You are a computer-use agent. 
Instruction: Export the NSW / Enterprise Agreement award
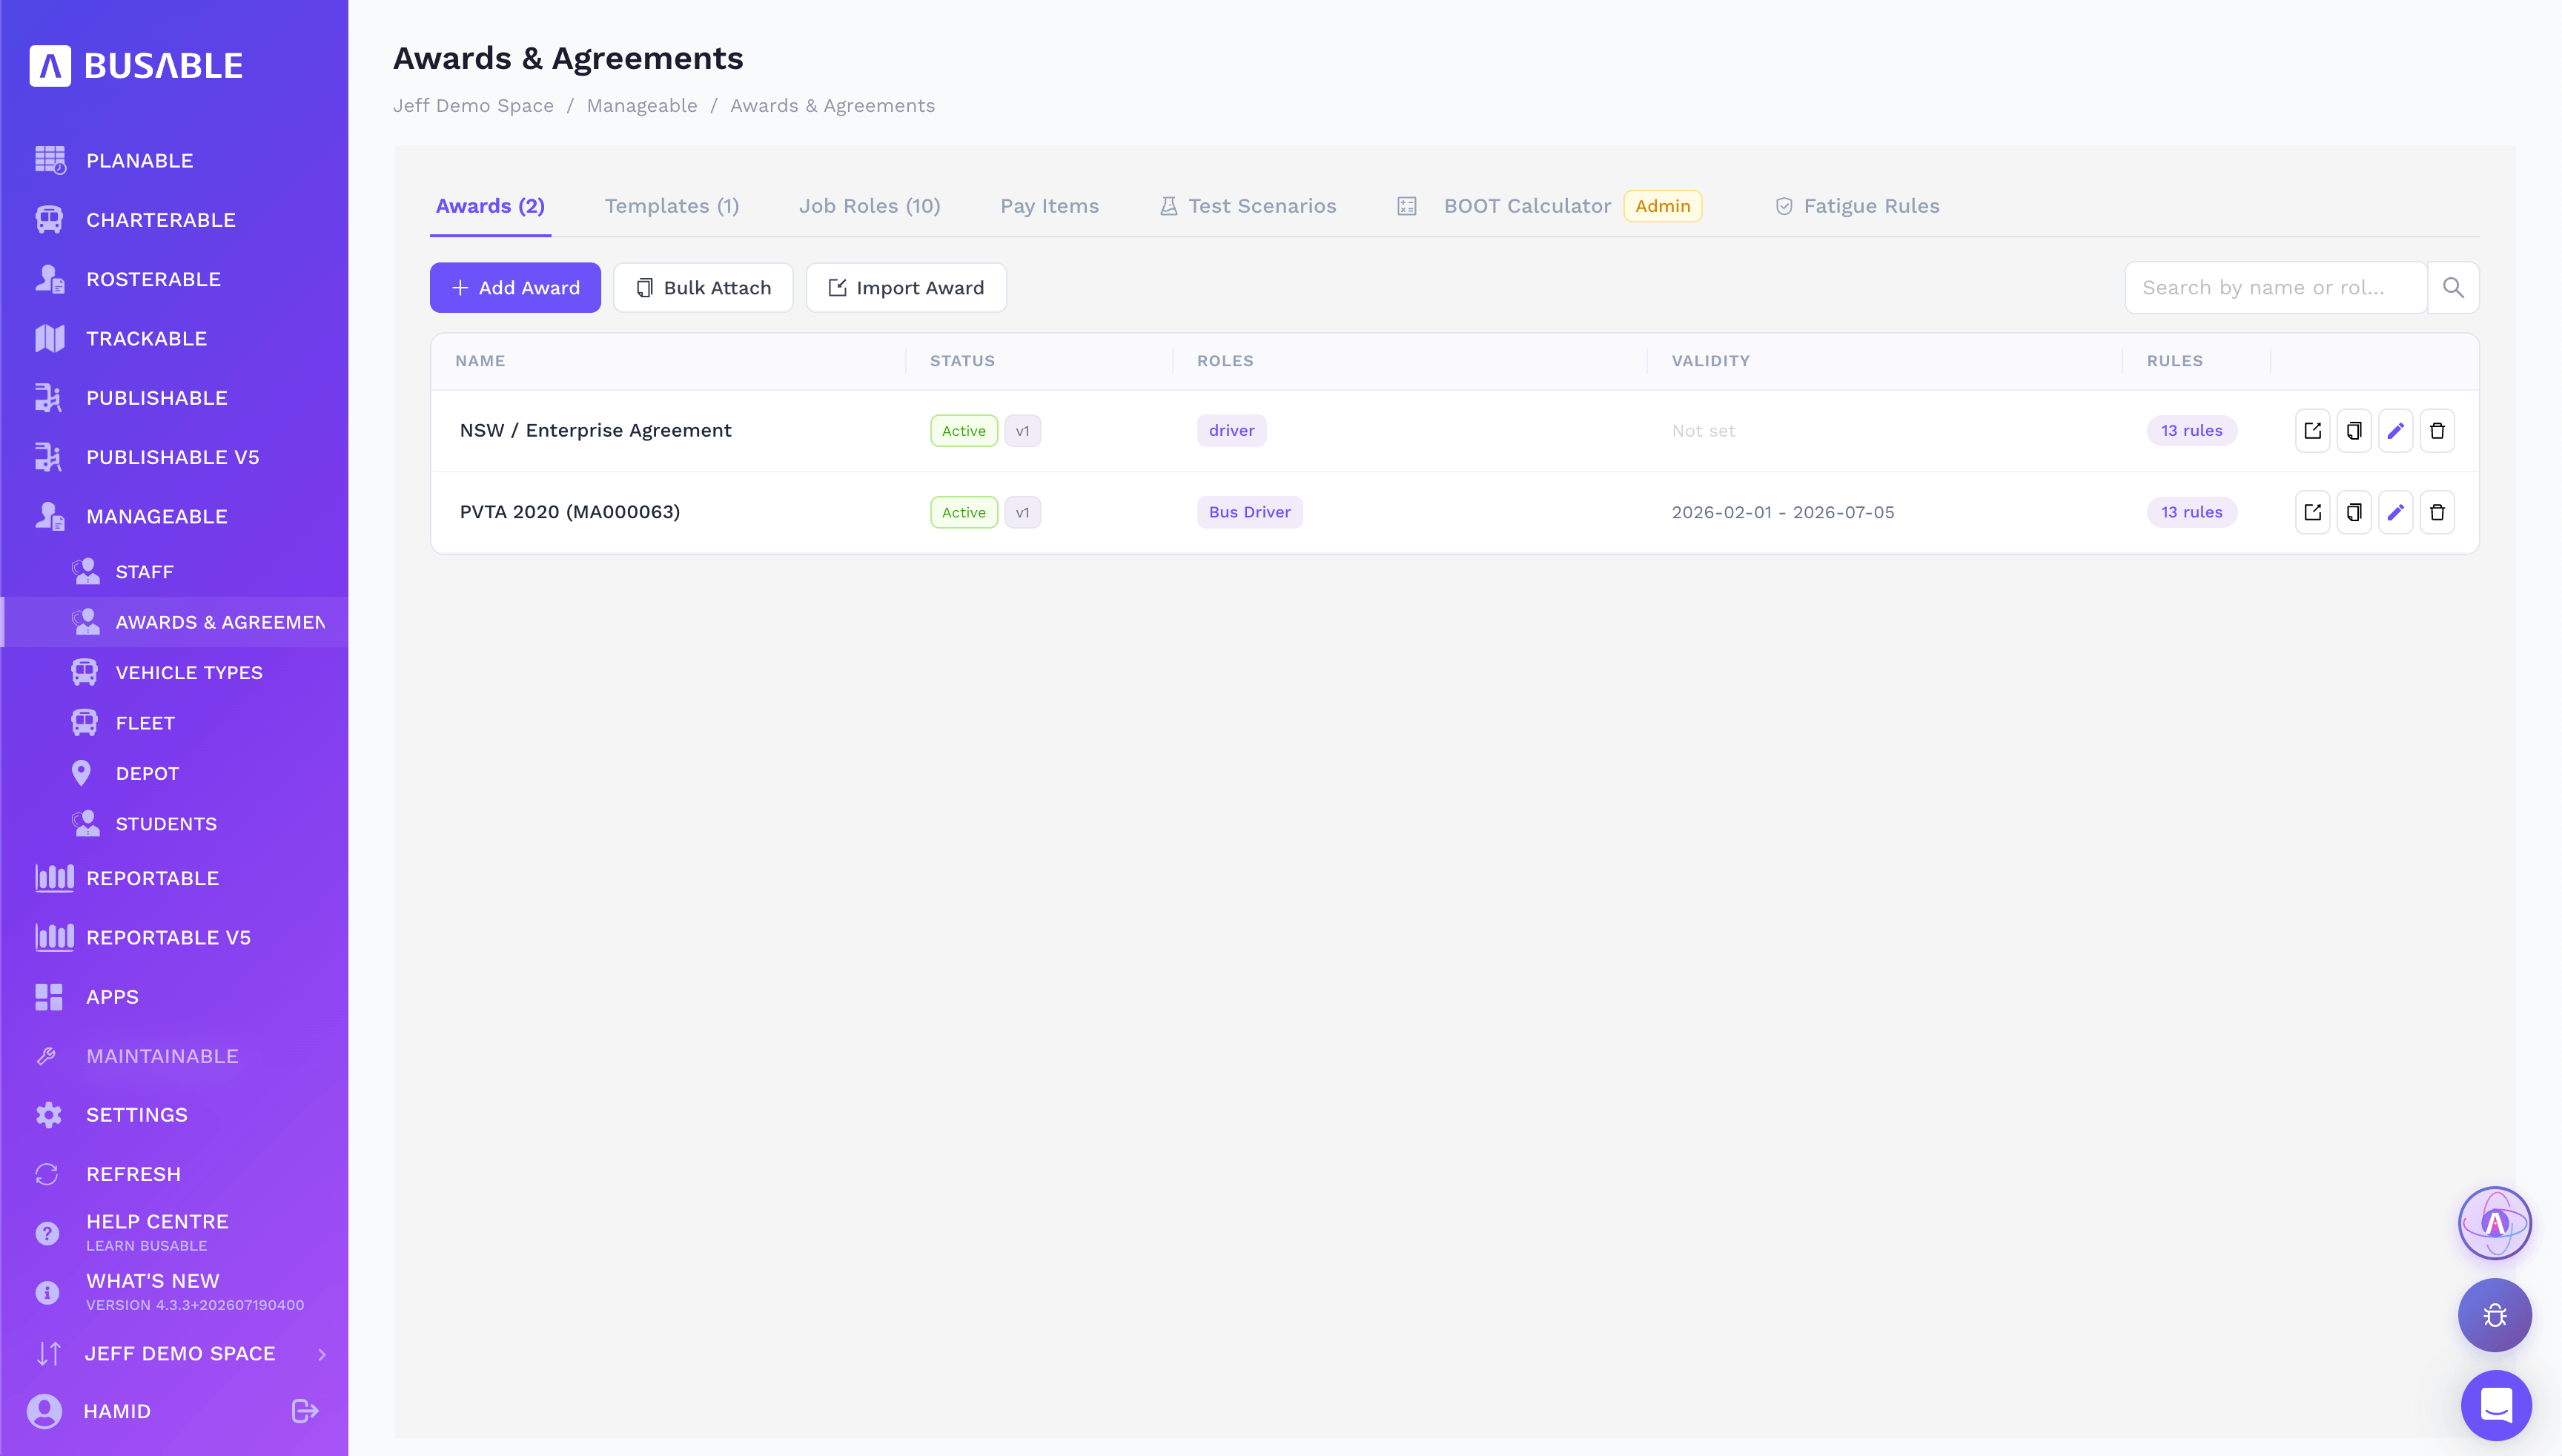coord(2313,431)
